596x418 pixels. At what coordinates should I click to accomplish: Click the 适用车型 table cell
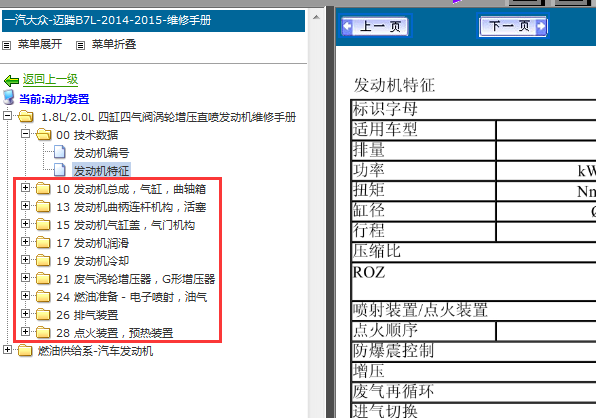point(424,130)
